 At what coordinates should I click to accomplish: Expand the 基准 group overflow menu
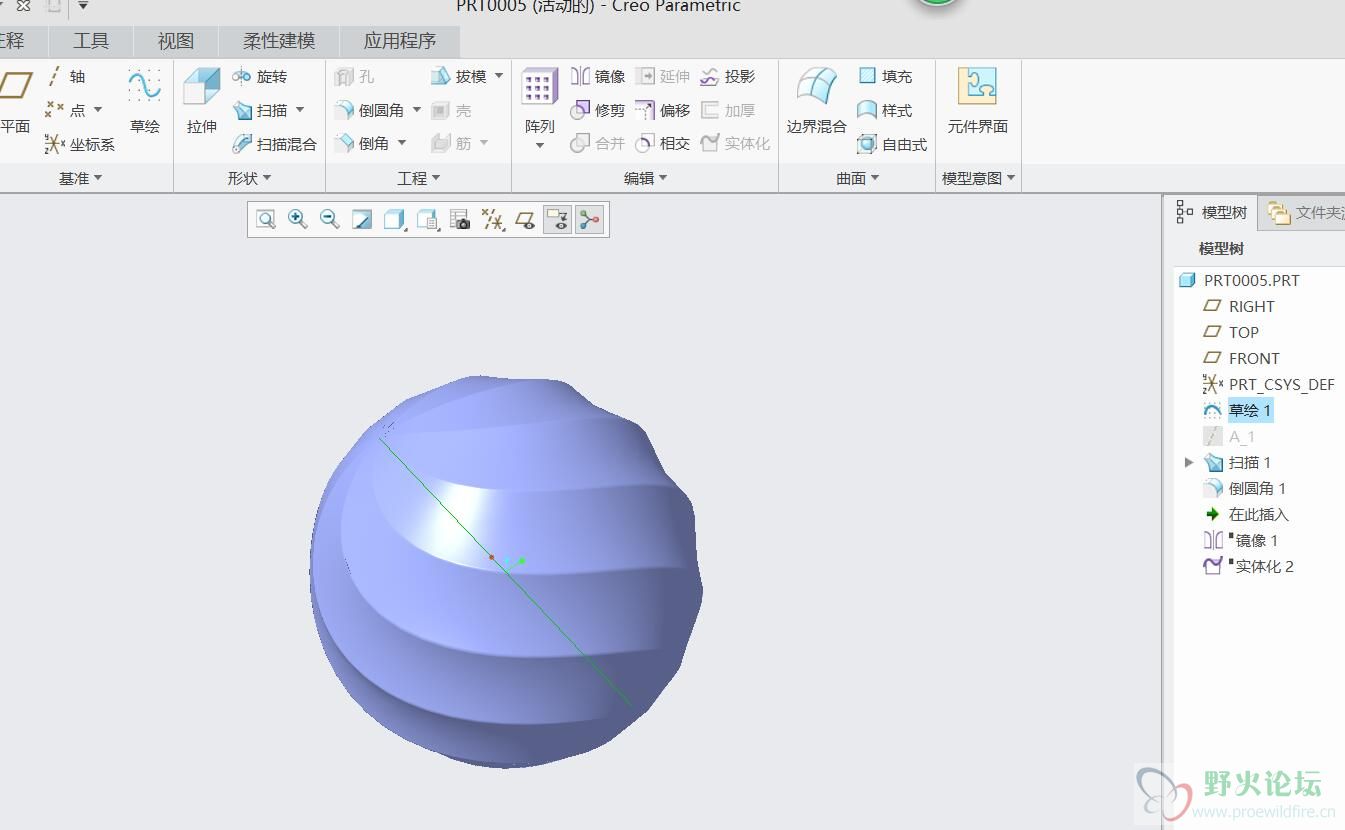pos(81,178)
